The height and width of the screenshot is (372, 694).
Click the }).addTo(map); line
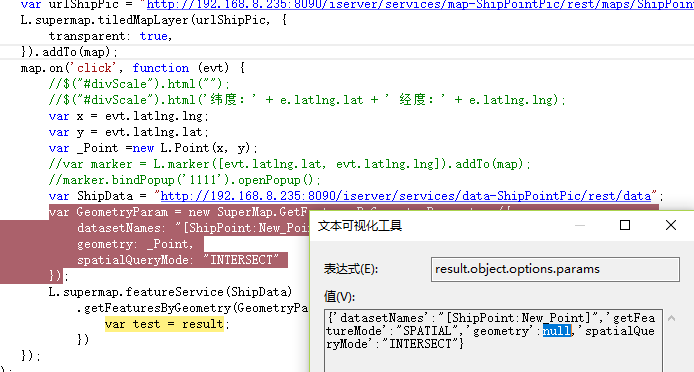[x=69, y=52]
